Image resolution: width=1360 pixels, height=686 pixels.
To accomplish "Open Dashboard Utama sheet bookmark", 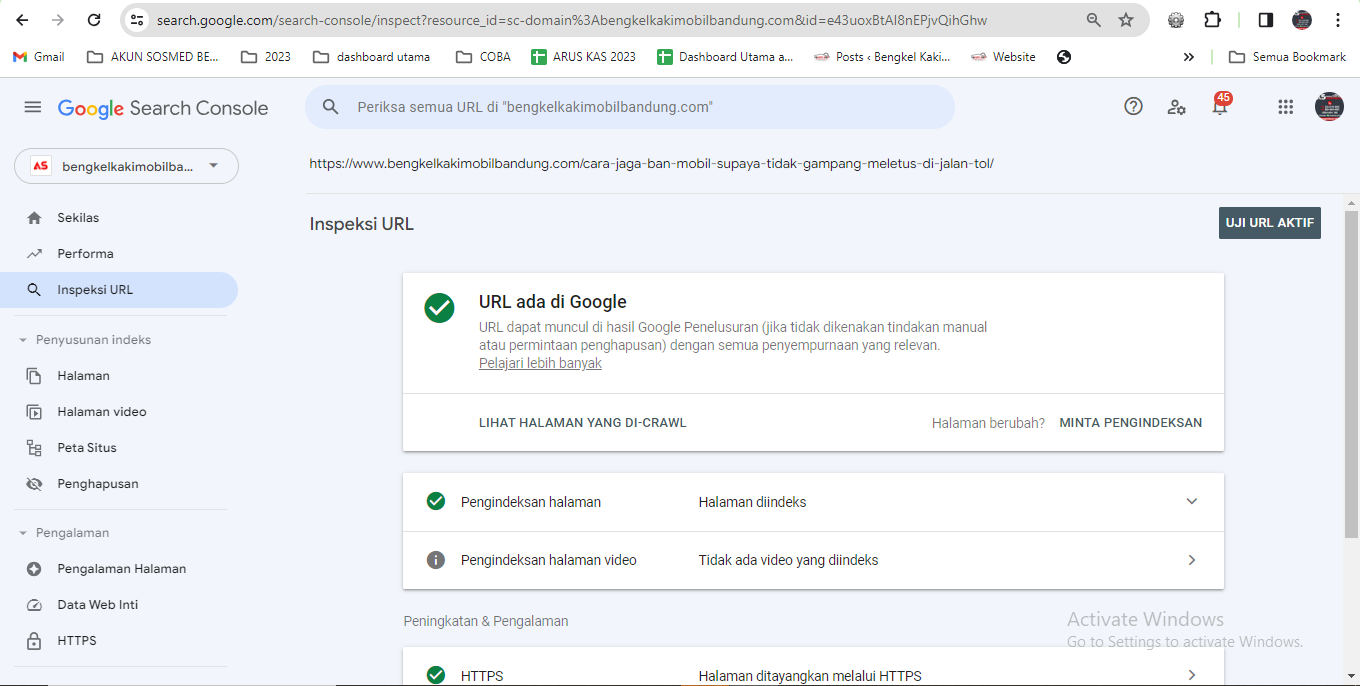I will click(725, 57).
